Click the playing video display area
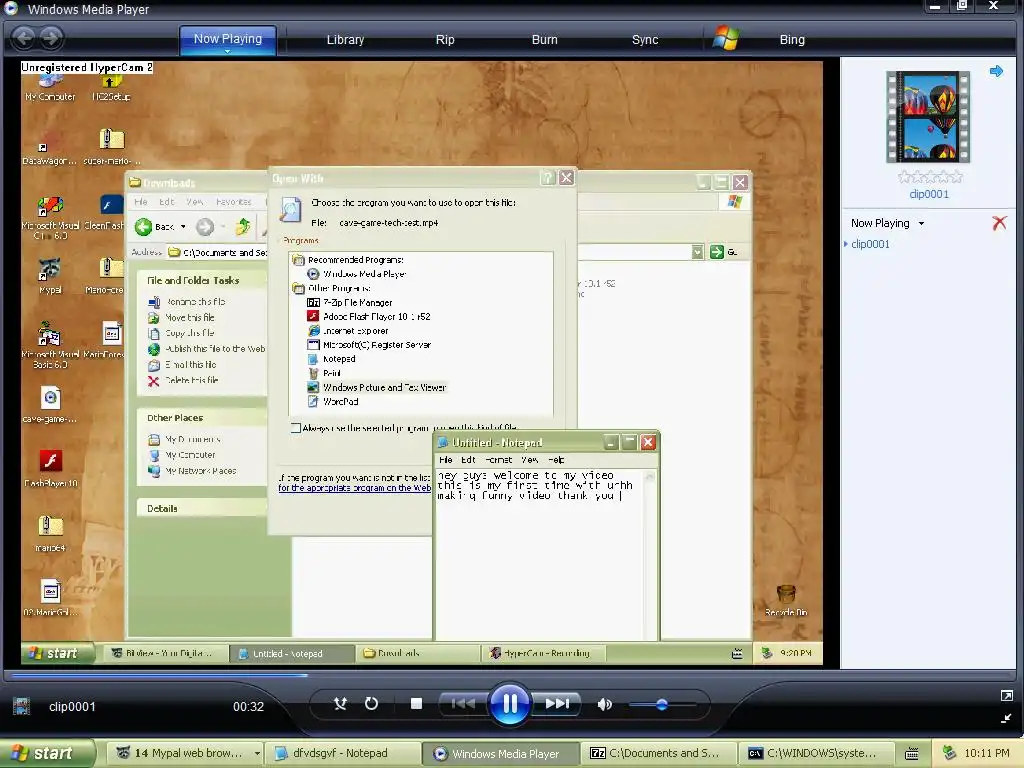Screen dimensions: 1024x768 tap(421, 363)
